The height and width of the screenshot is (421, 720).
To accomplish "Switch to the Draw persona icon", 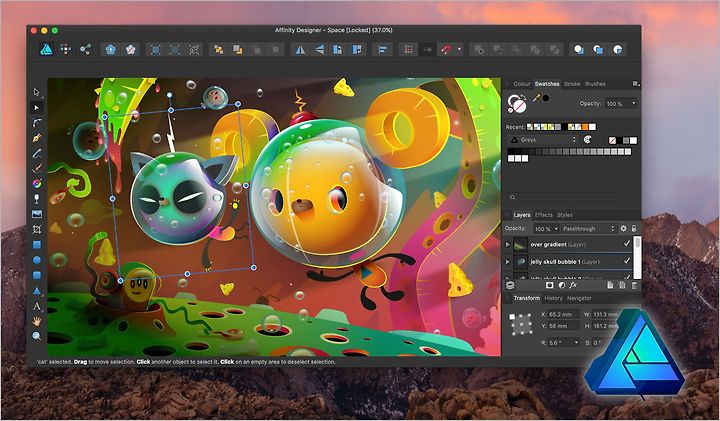I will coord(46,50).
